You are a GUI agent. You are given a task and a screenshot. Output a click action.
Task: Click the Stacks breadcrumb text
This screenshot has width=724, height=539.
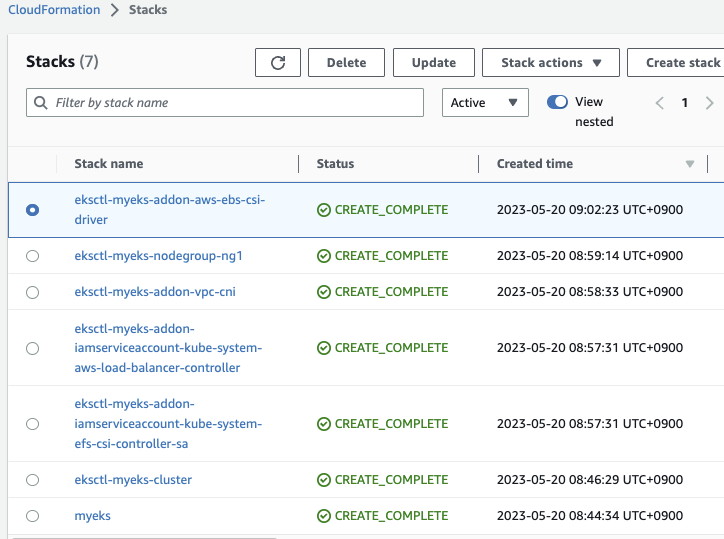[x=148, y=10]
